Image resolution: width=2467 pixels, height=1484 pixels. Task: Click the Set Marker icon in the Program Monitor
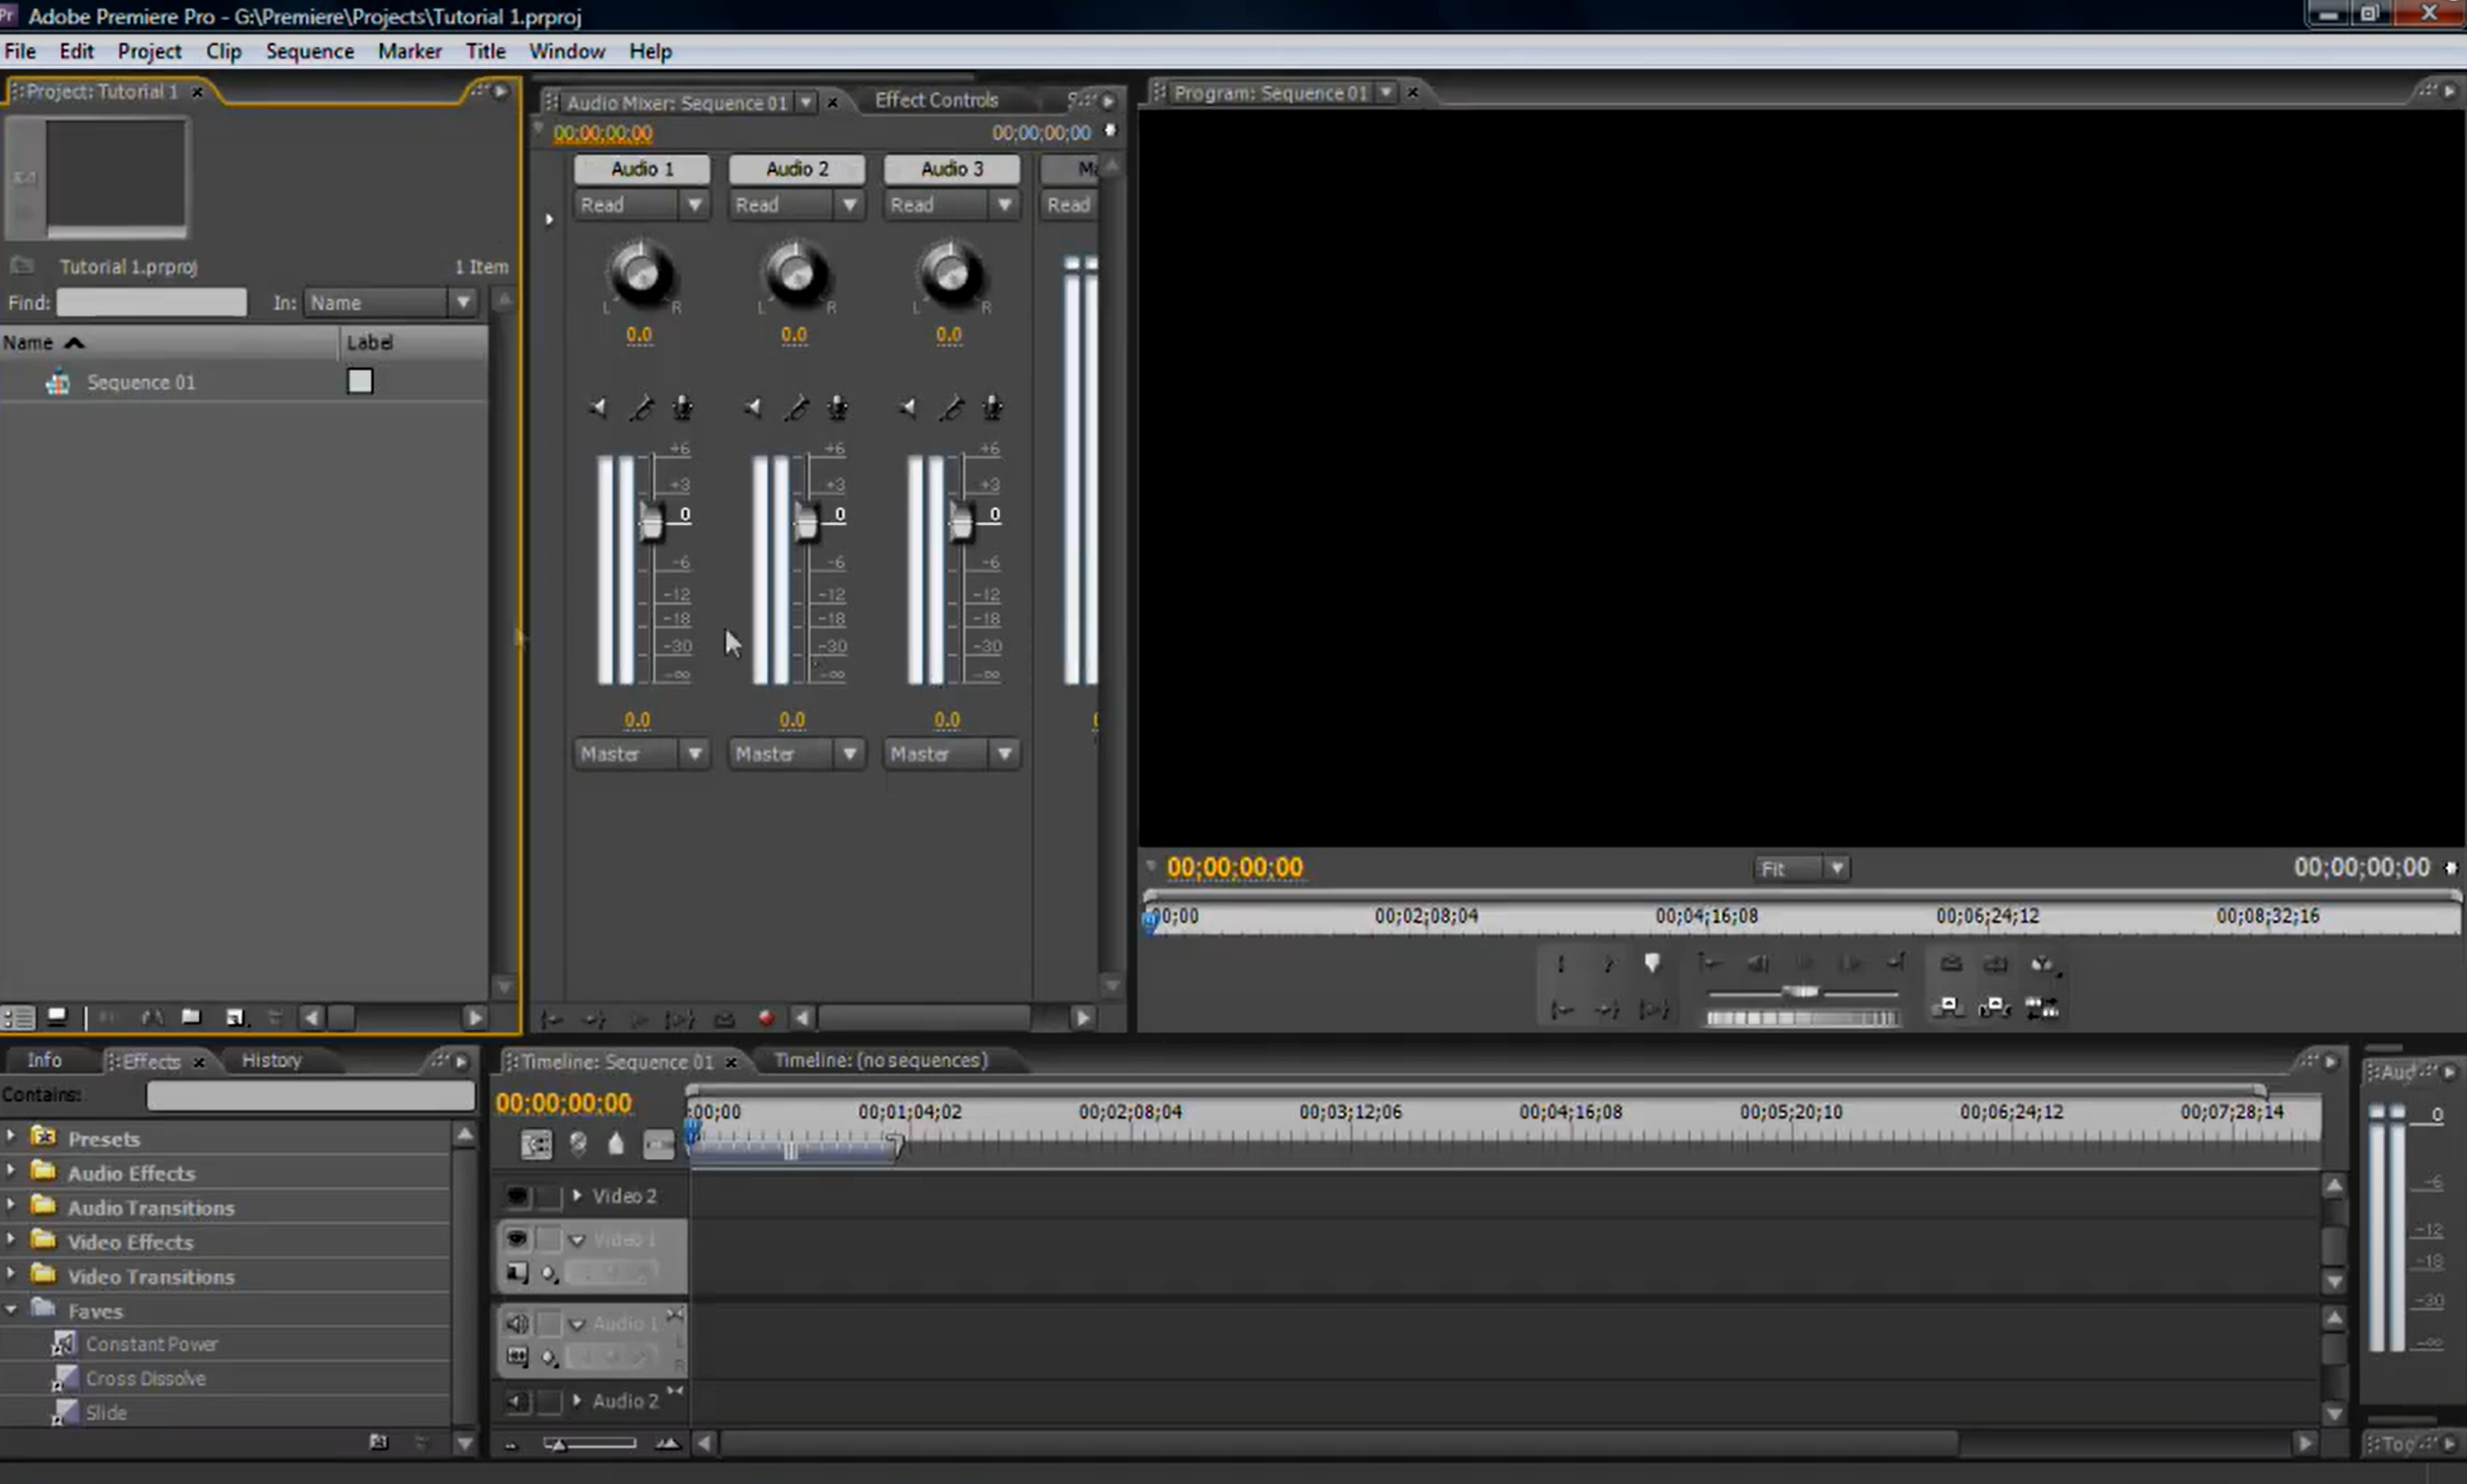pos(1652,963)
